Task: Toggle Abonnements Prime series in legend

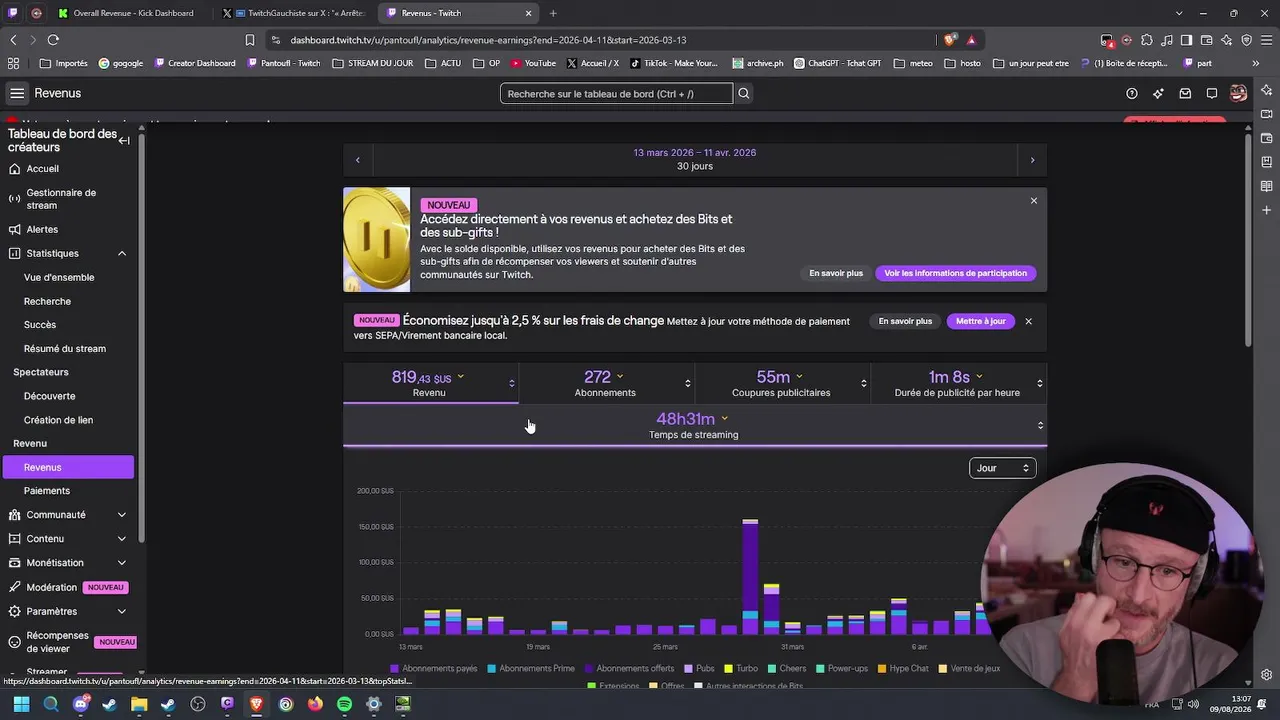Action: point(530,668)
